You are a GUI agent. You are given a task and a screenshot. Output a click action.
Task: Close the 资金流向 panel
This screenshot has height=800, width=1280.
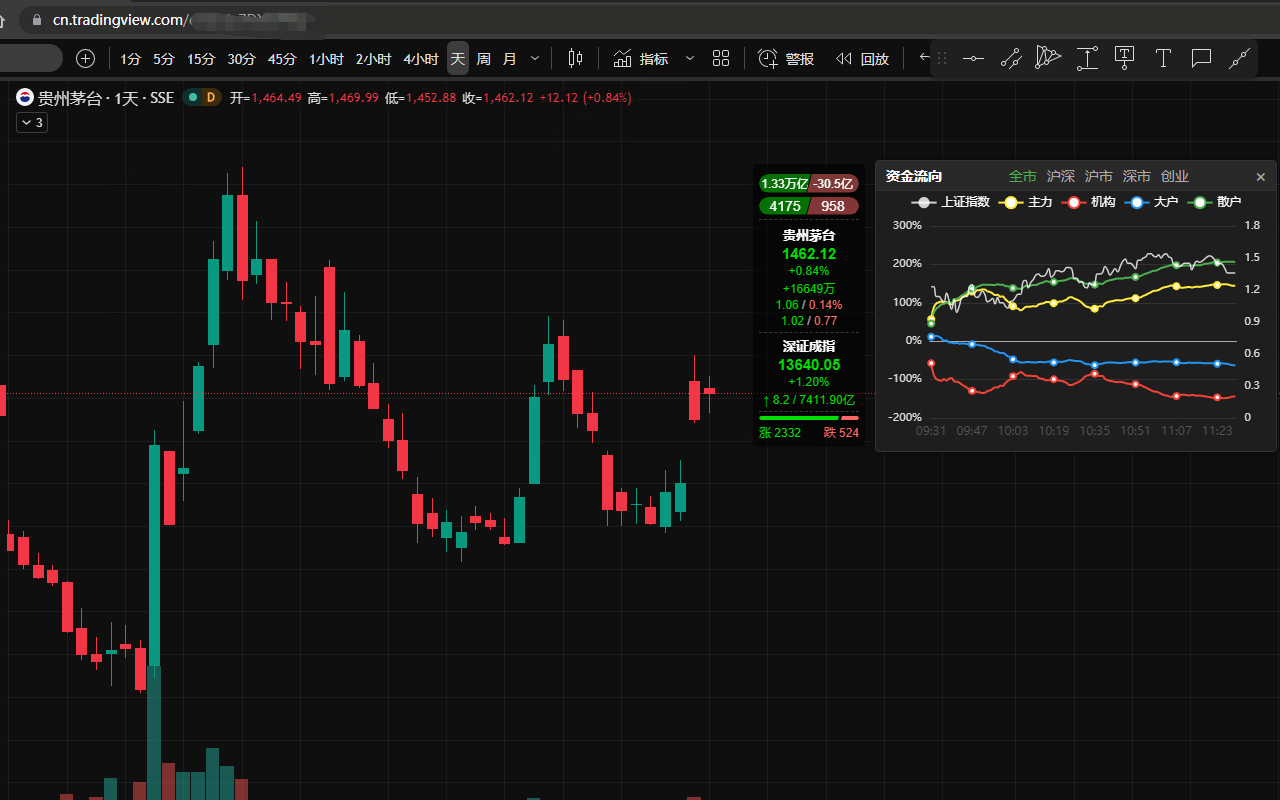tap(1261, 177)
